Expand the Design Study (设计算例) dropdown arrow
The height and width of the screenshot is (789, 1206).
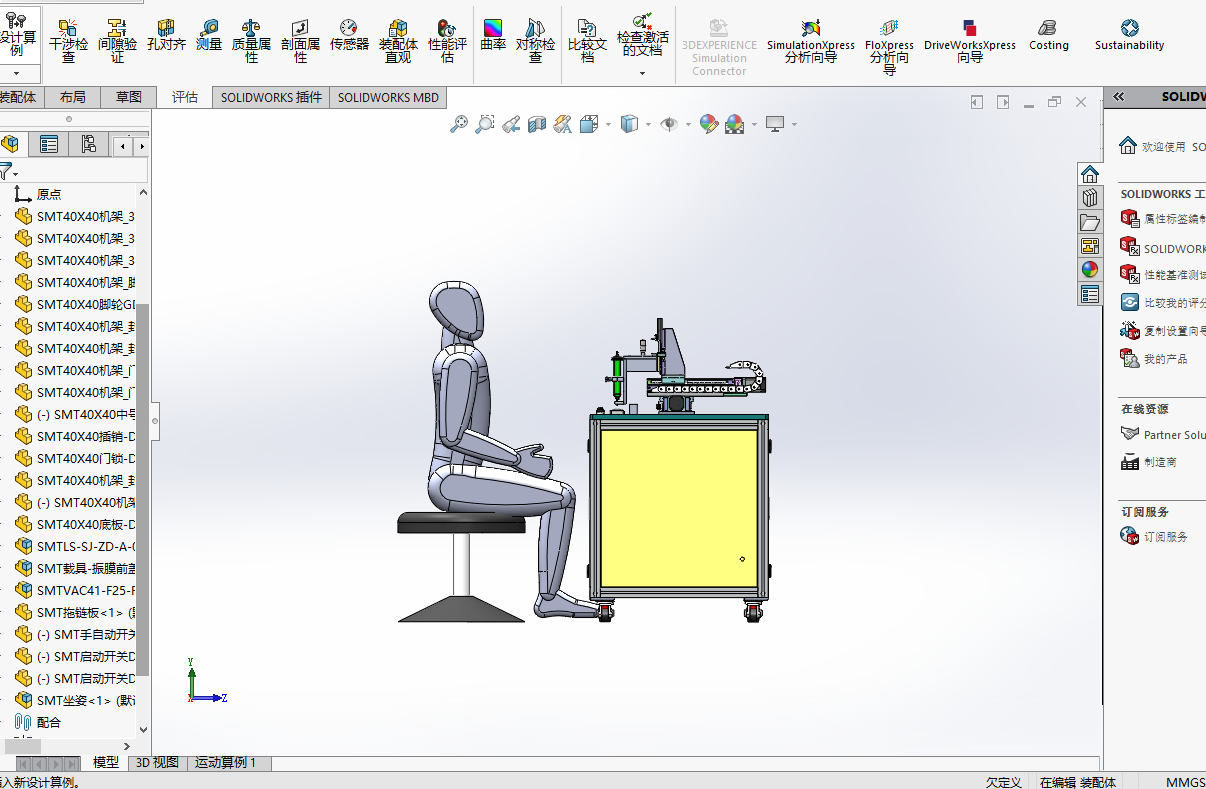point(17,74)
